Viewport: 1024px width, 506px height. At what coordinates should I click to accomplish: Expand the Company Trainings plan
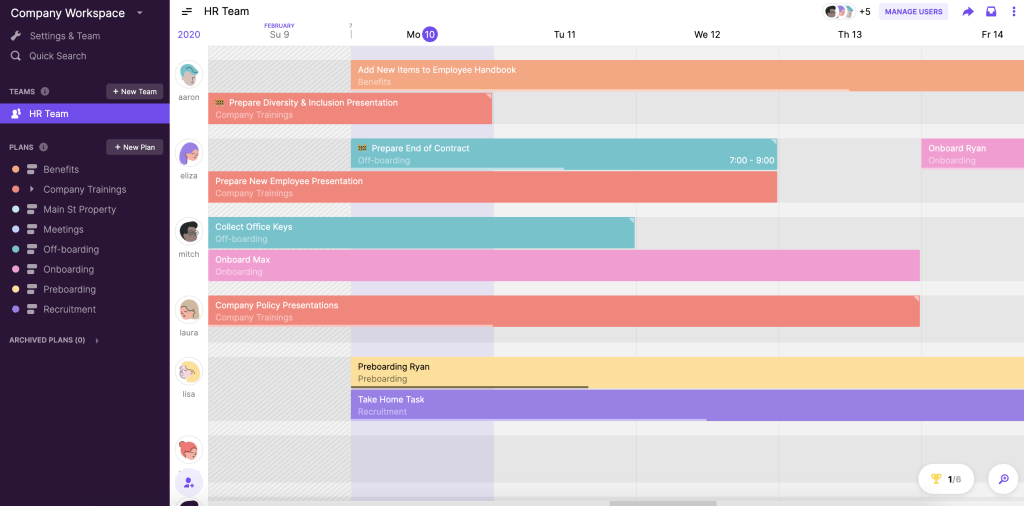point(31,189)
